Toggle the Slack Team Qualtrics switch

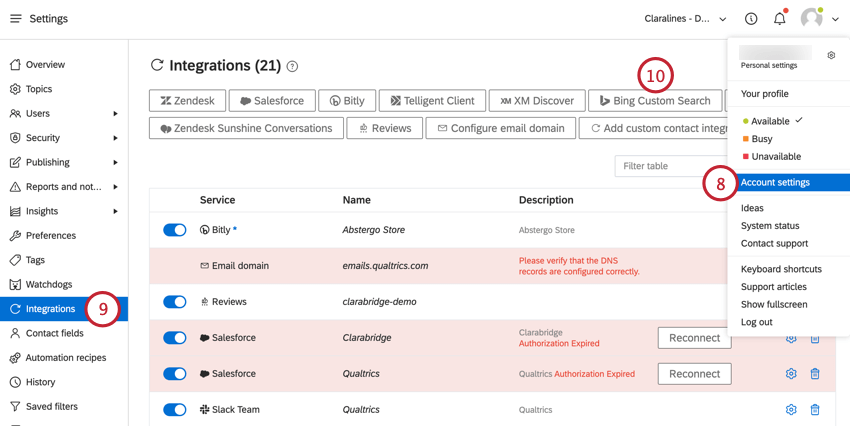(175, 409)
